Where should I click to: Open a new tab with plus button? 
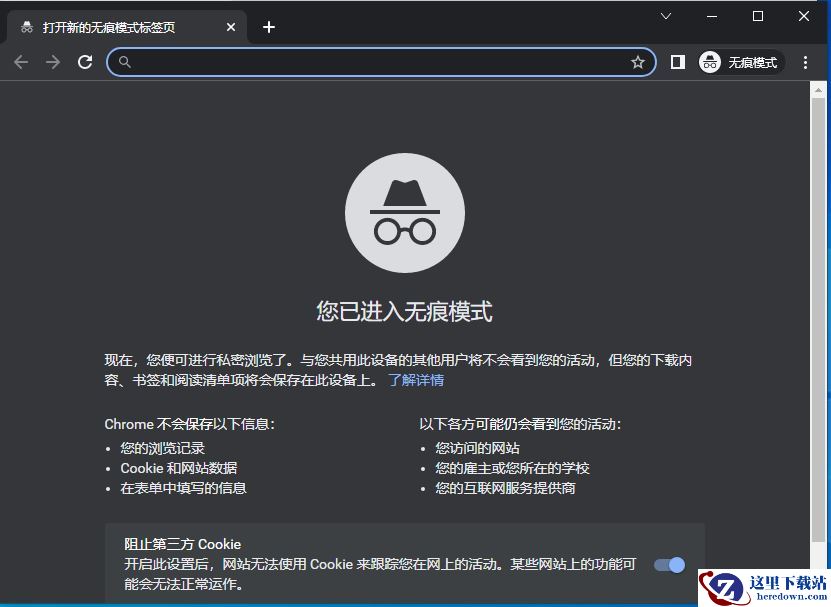pos(269,27)
